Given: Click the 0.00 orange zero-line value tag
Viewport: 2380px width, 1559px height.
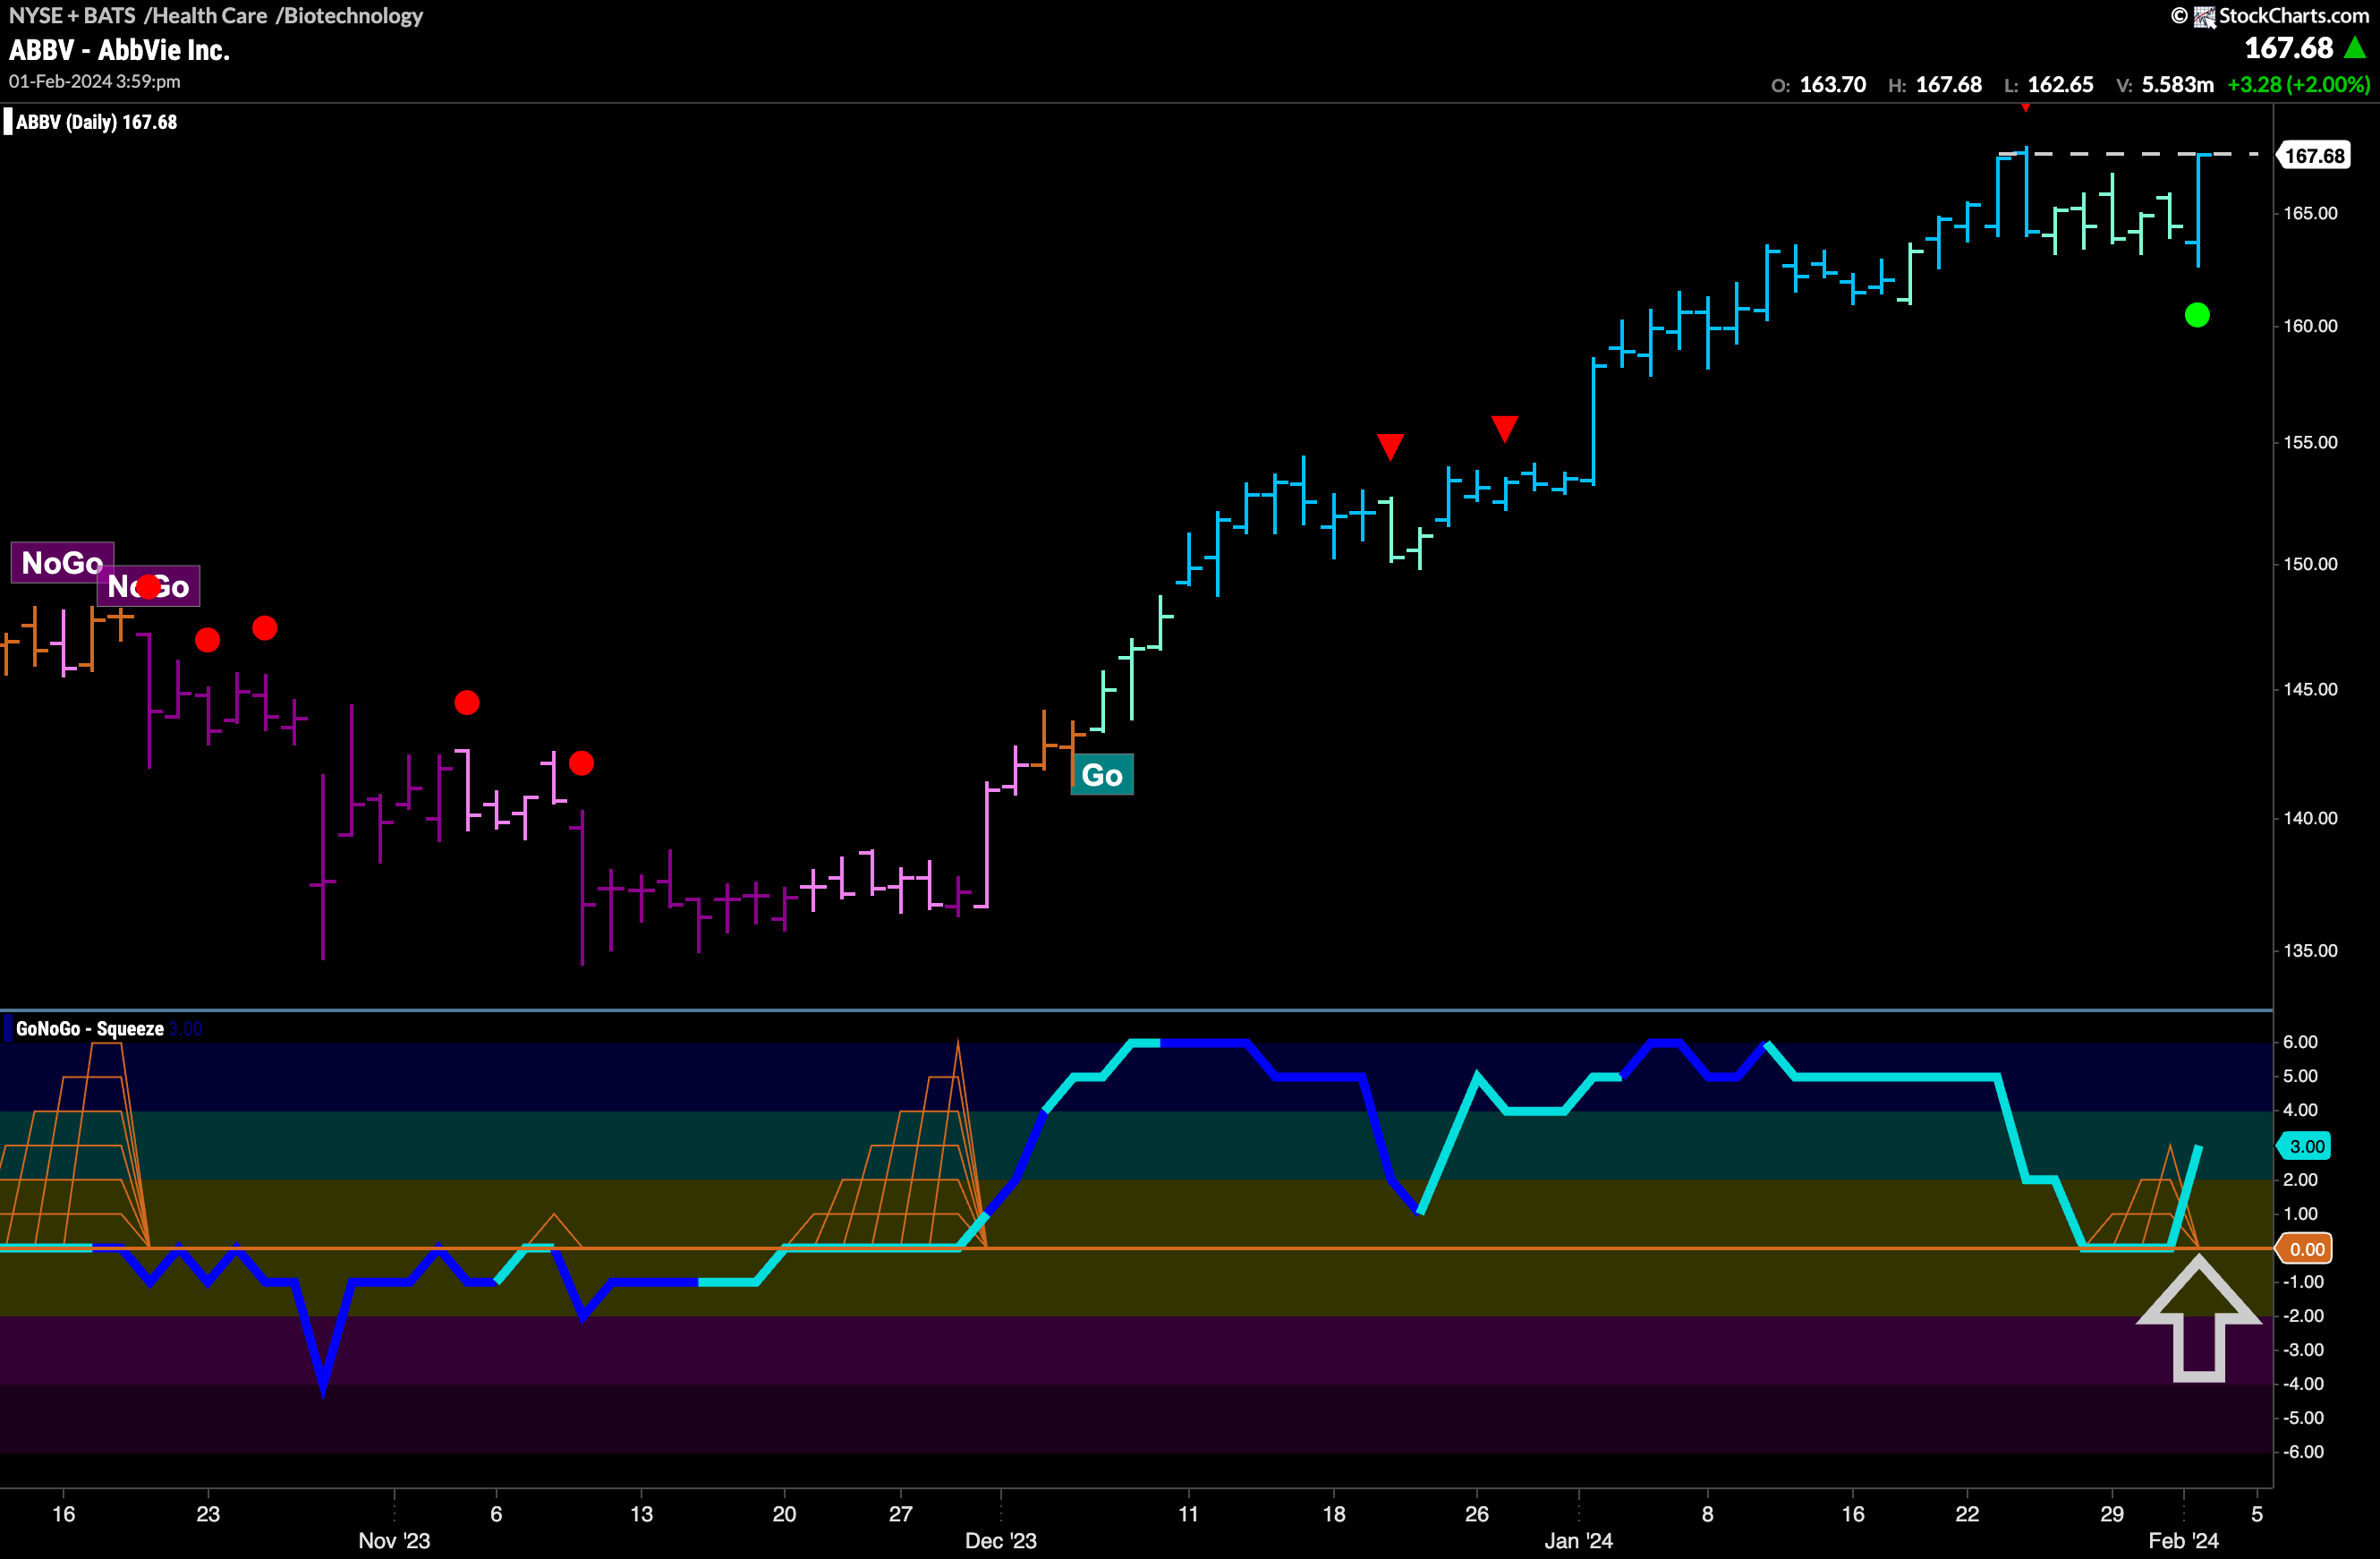Looking at the screenshot, I should click(2305, 1249).
